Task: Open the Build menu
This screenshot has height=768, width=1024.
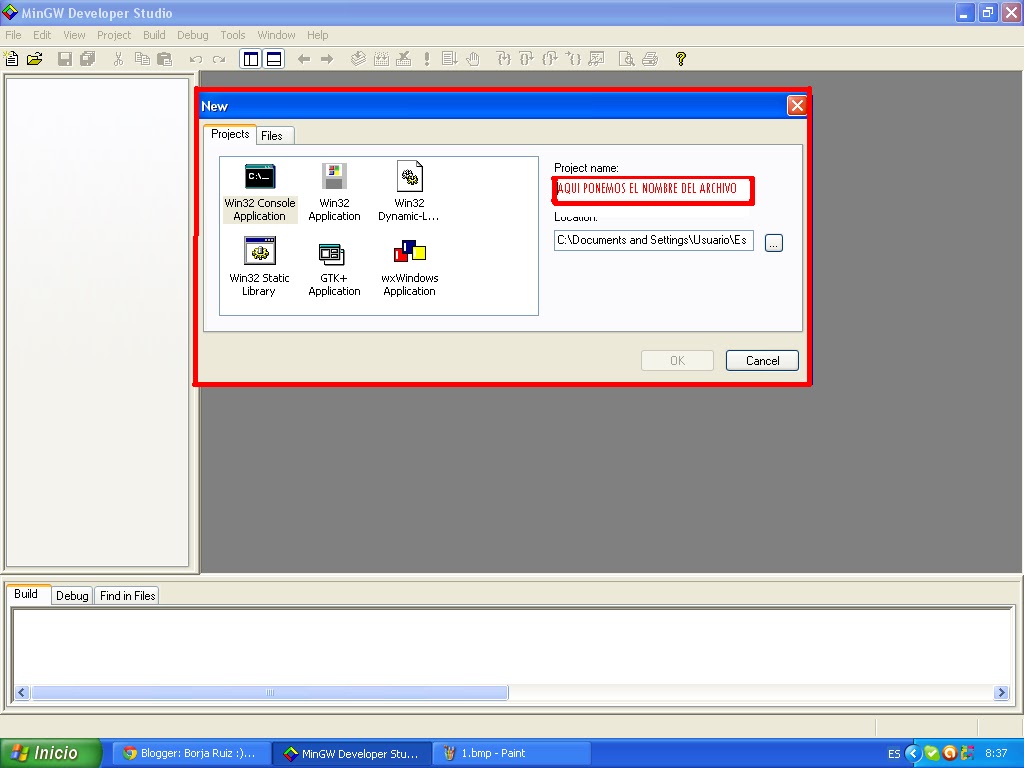Action: [x=154, y=35]
